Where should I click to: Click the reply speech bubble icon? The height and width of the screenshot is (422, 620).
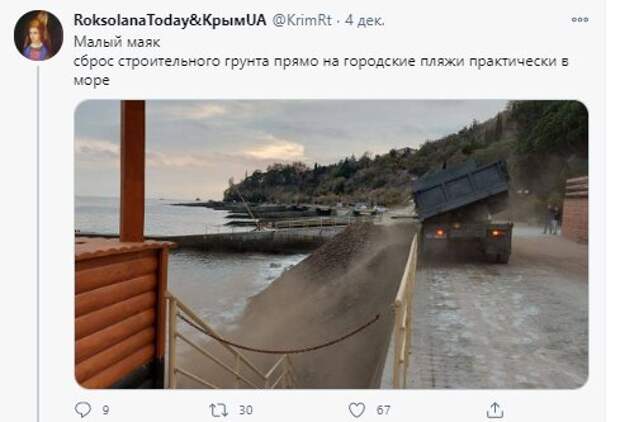tap(83, 410)
